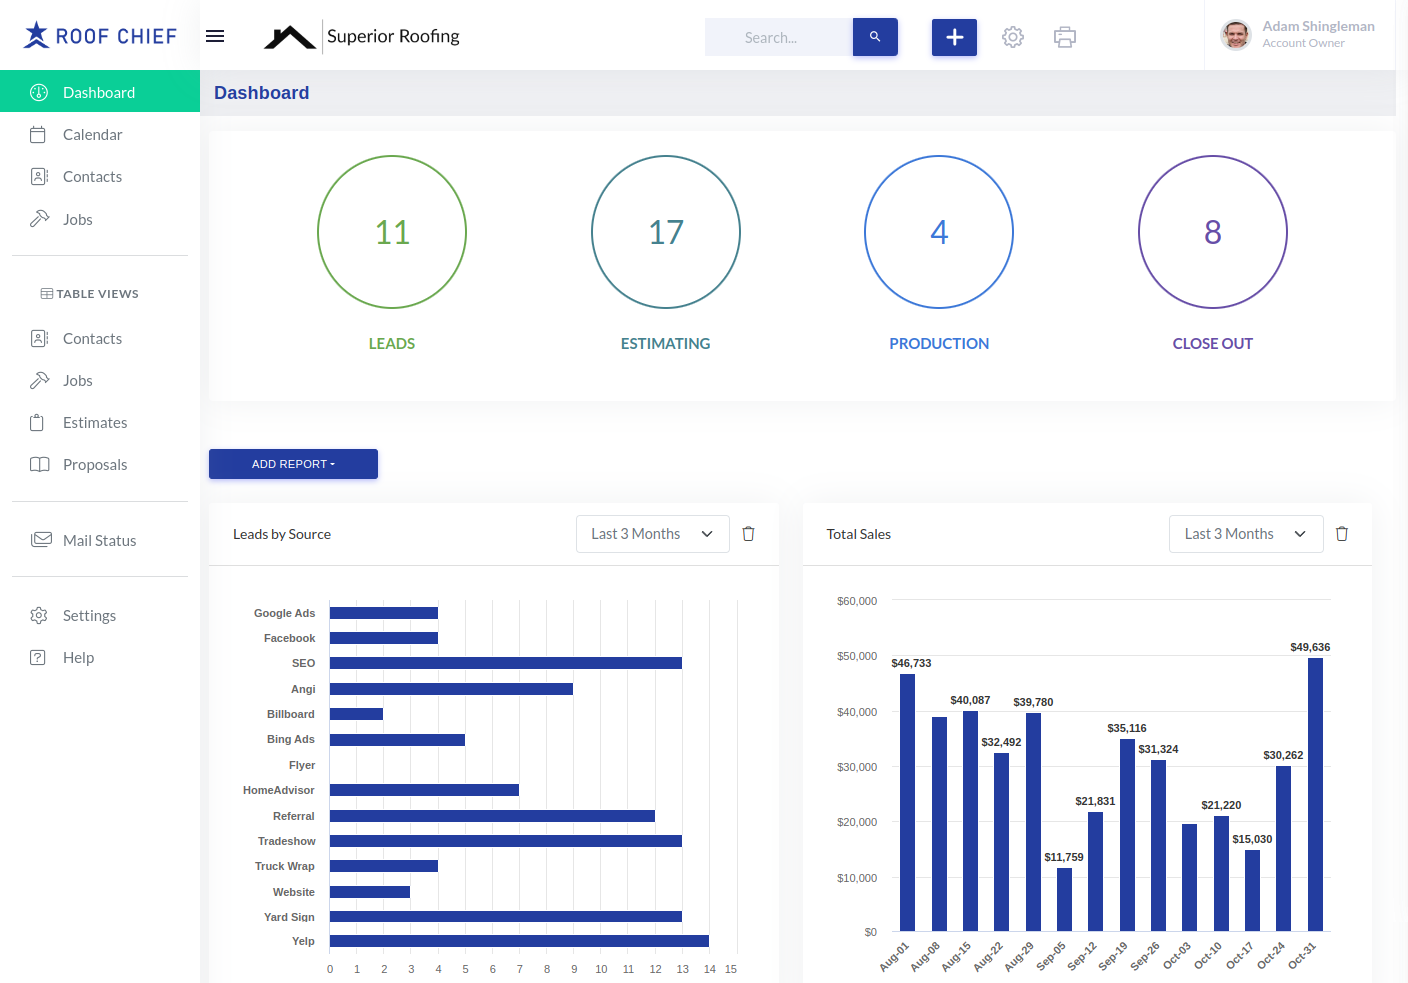Toggle the hamburger menu icon
This screenshot has width=1408, height=983.
pos(215,36)
